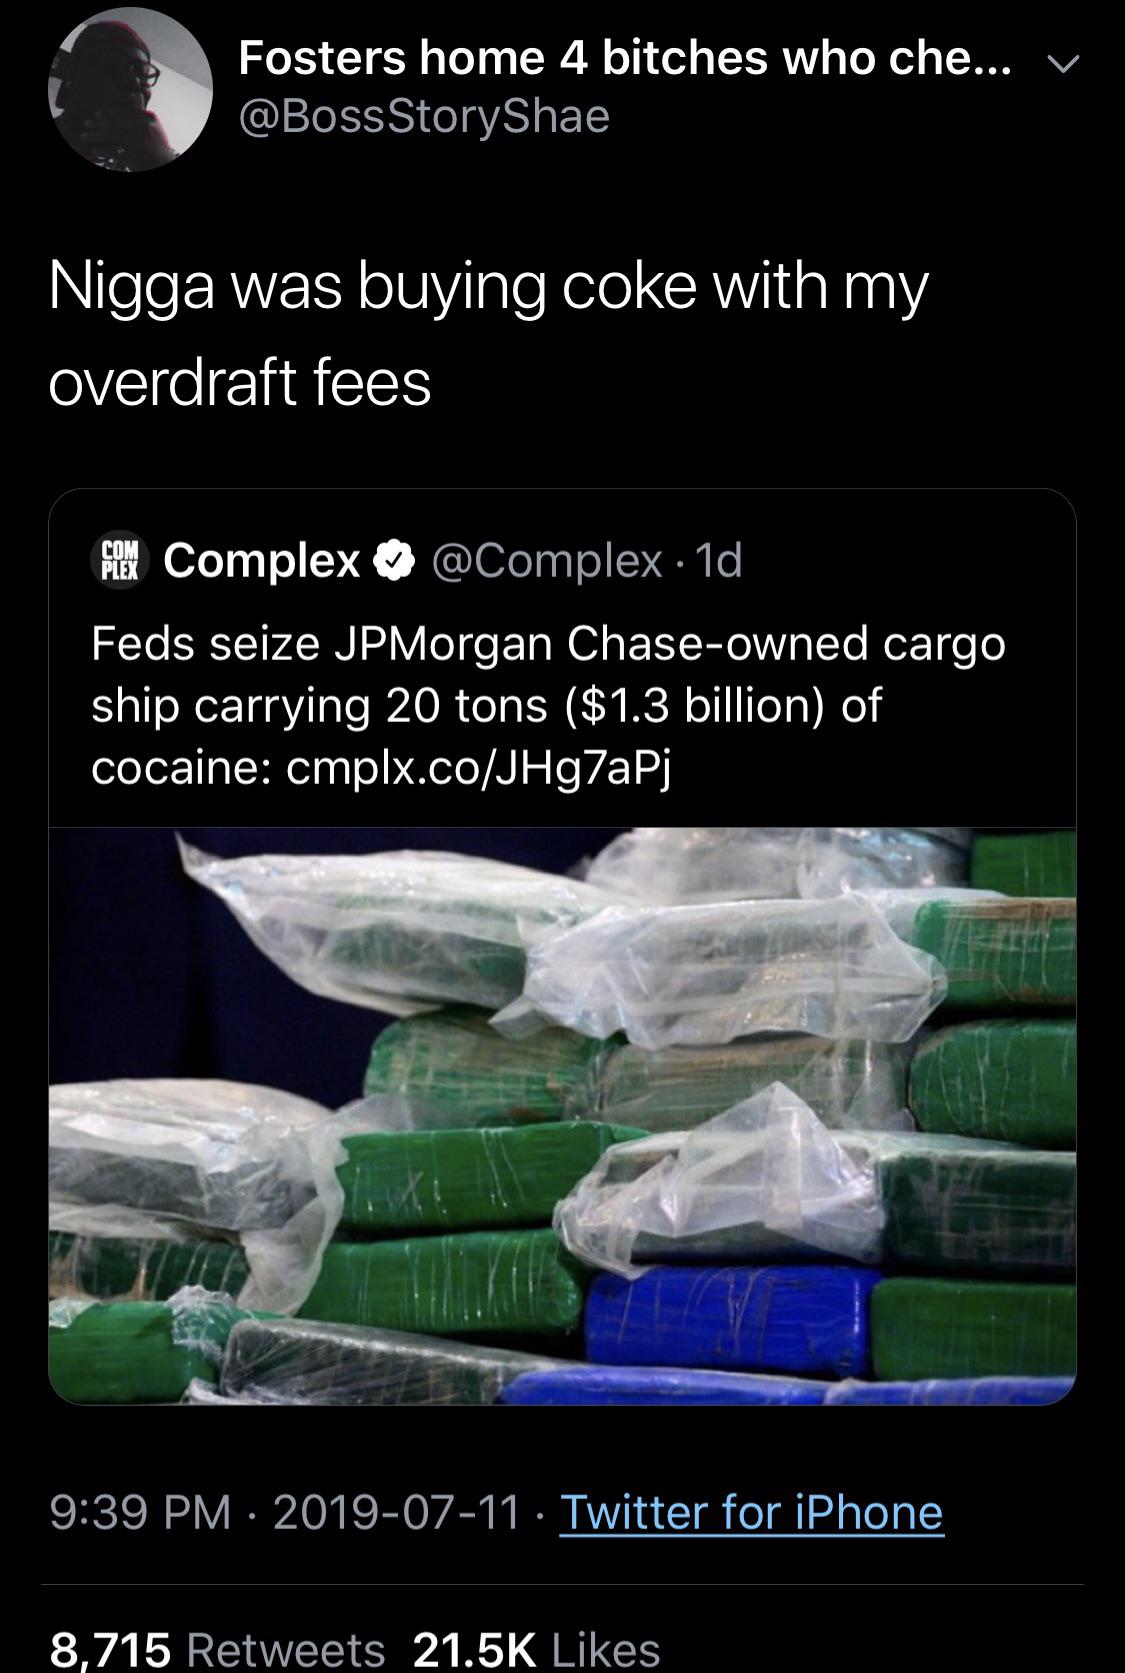View the 8,715 Retweets list
The height and width of the screenshot is (1673, 1125).
[217, 1648]
